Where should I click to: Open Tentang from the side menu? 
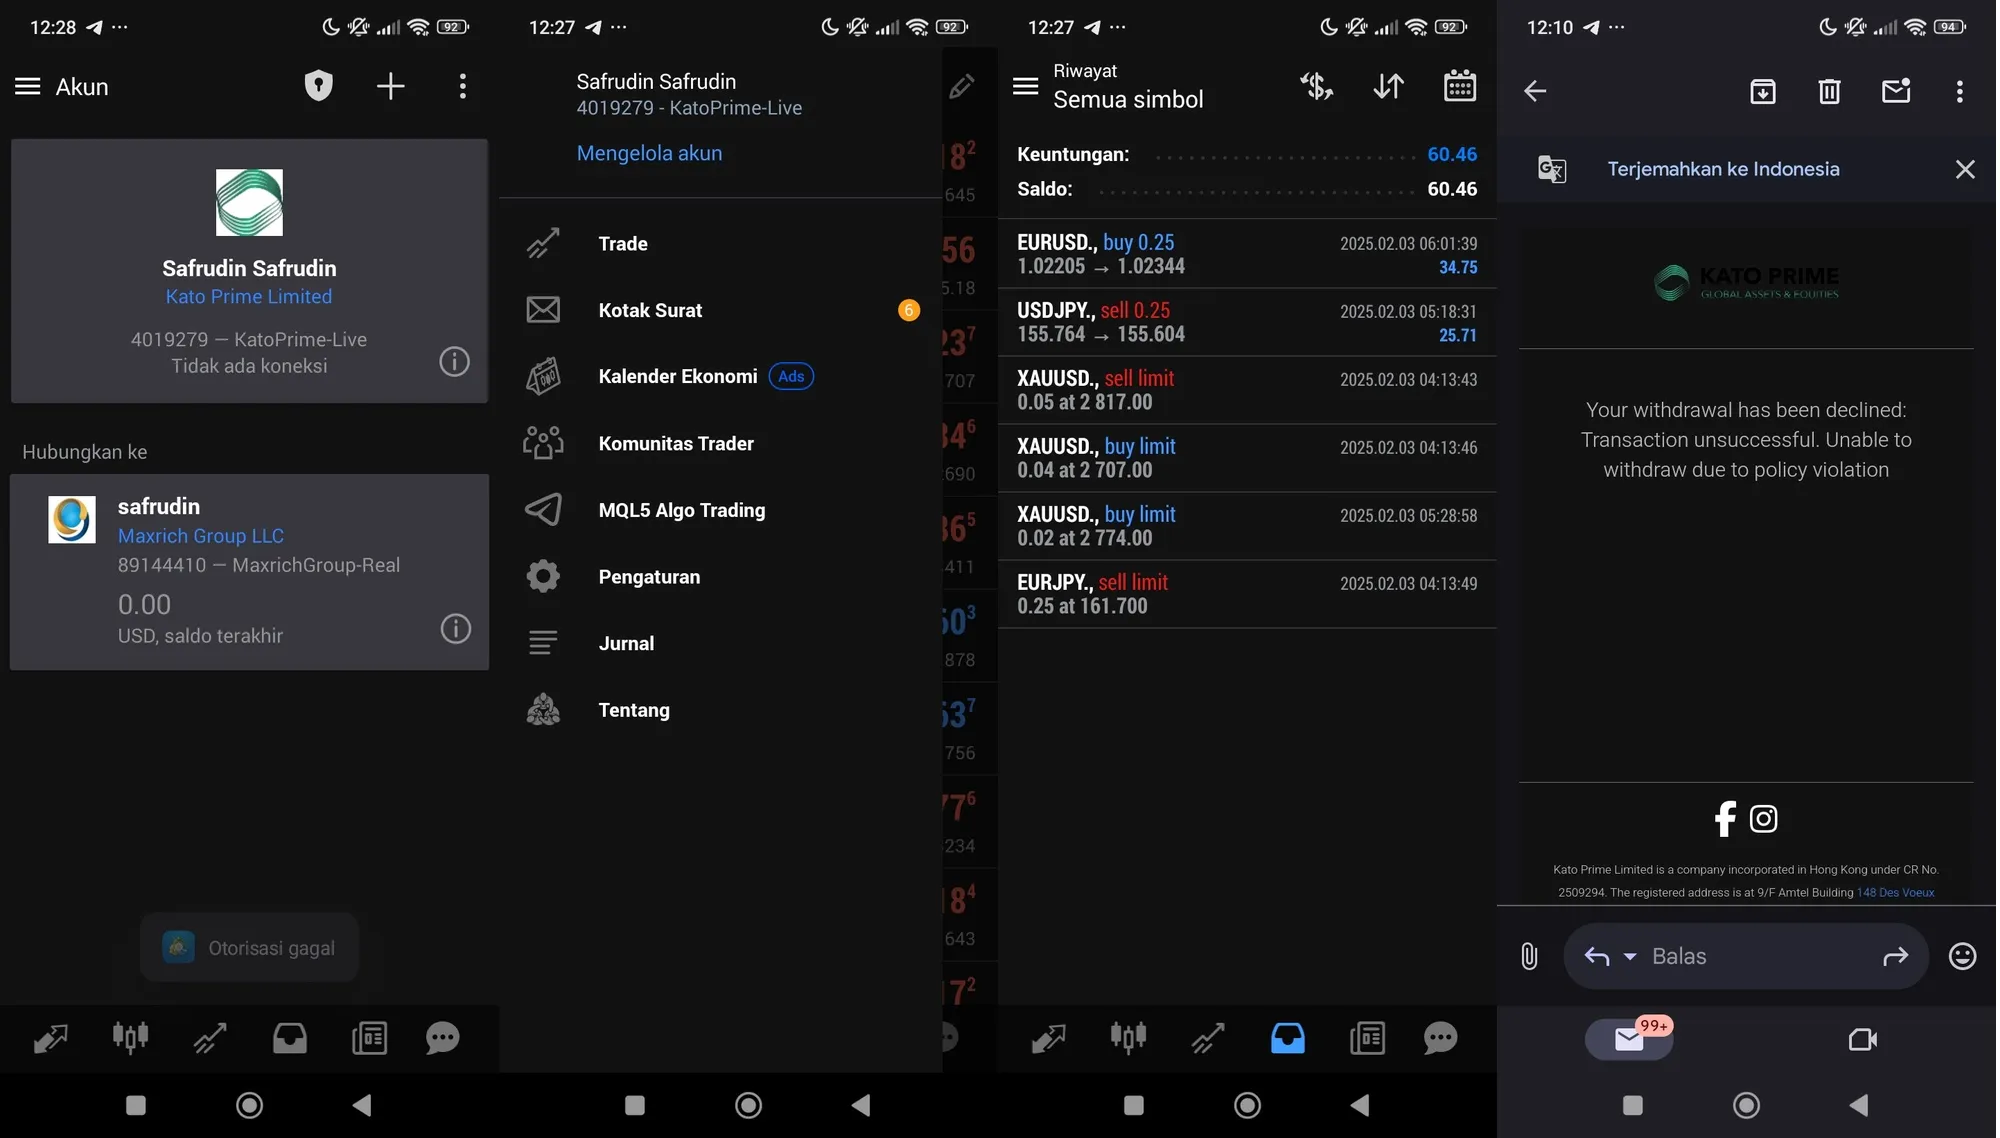(x=720, y=710)
